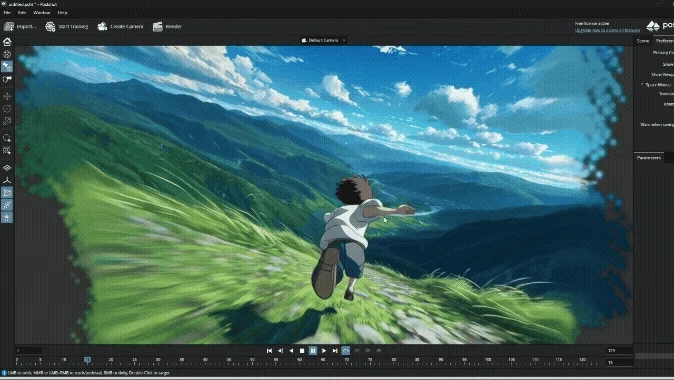Toggle loop playback button
This screenshot has height=380, width=674.
point(346,351)
